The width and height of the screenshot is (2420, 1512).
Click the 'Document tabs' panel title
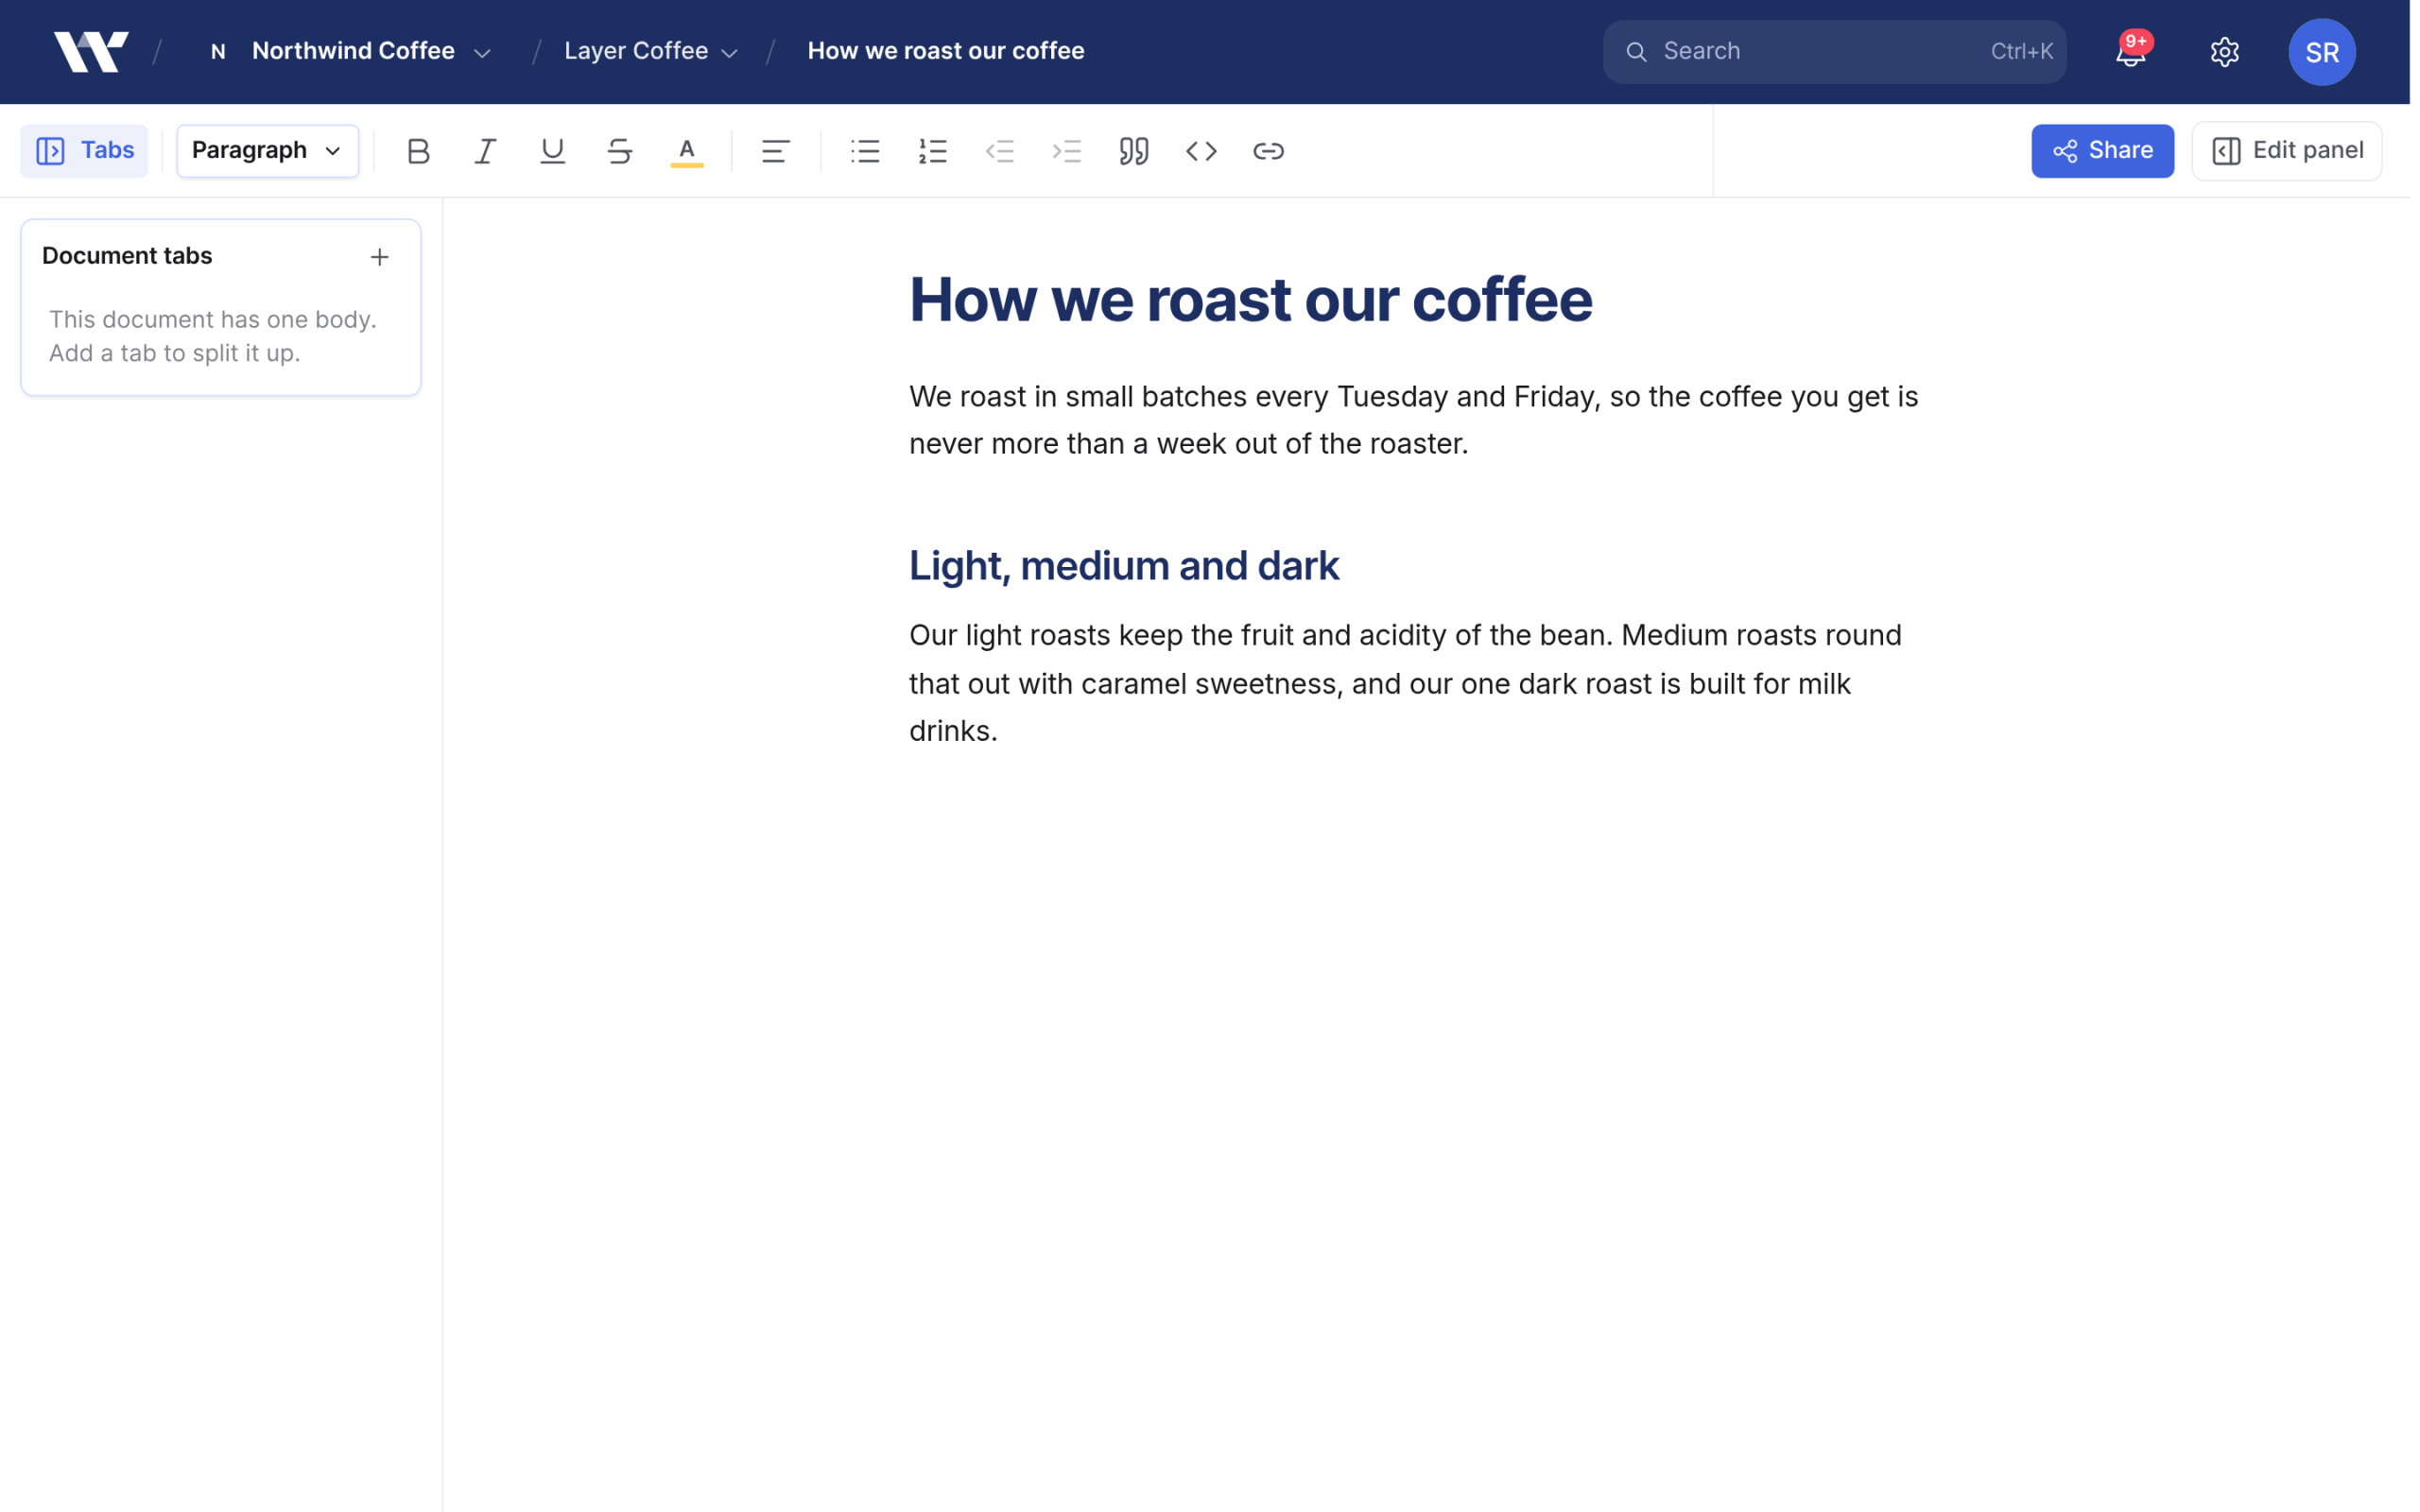pos(127,256)
